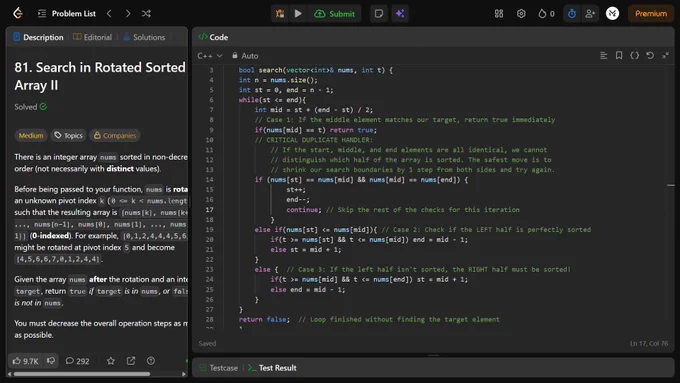
Task: Click the LeetCode logo icon
Action: point(18,13)
